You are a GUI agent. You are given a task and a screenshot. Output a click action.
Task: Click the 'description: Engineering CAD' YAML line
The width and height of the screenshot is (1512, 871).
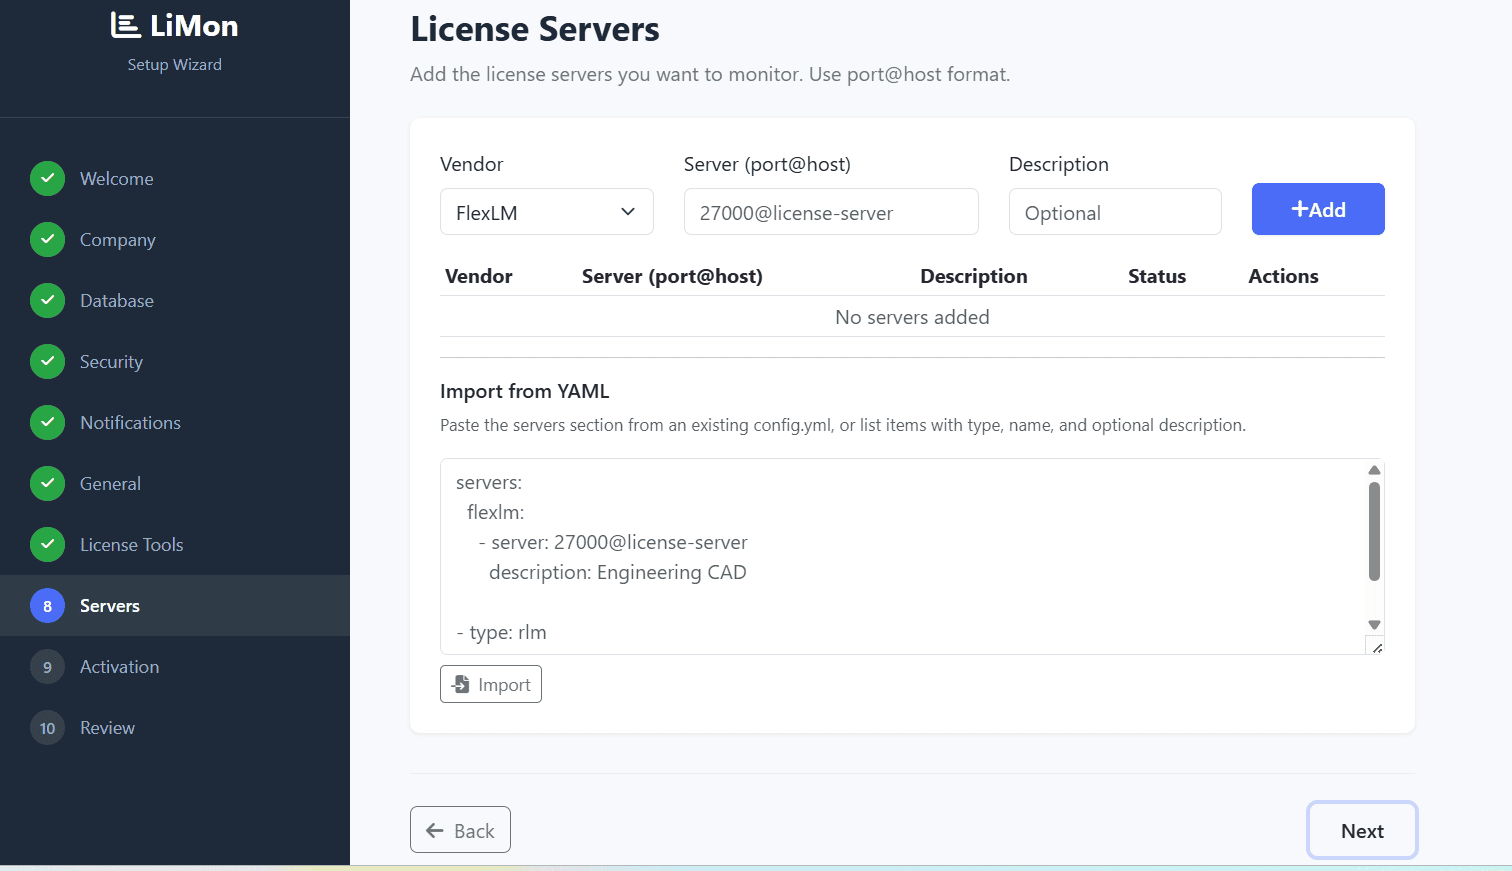click(x=618, y=572)
